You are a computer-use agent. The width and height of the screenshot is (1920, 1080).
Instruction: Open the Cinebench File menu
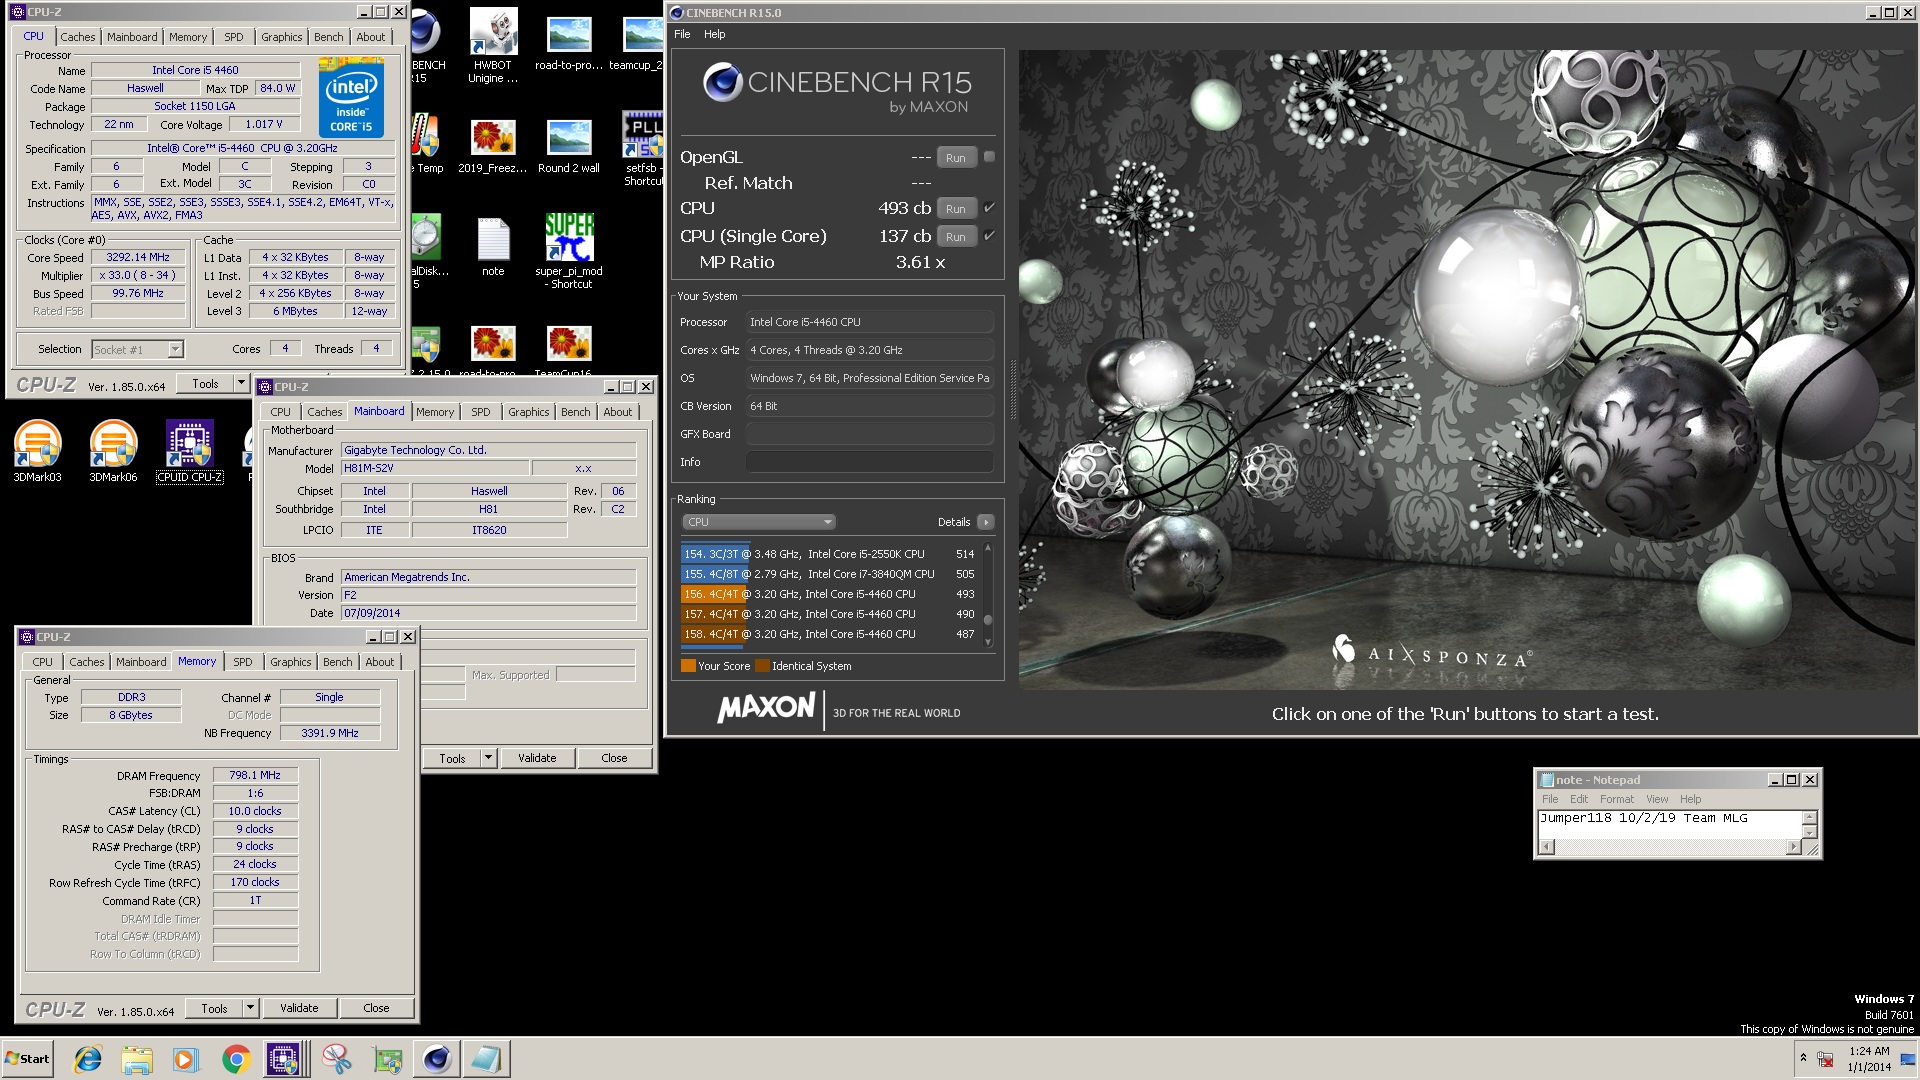click(x=682, y=34)
